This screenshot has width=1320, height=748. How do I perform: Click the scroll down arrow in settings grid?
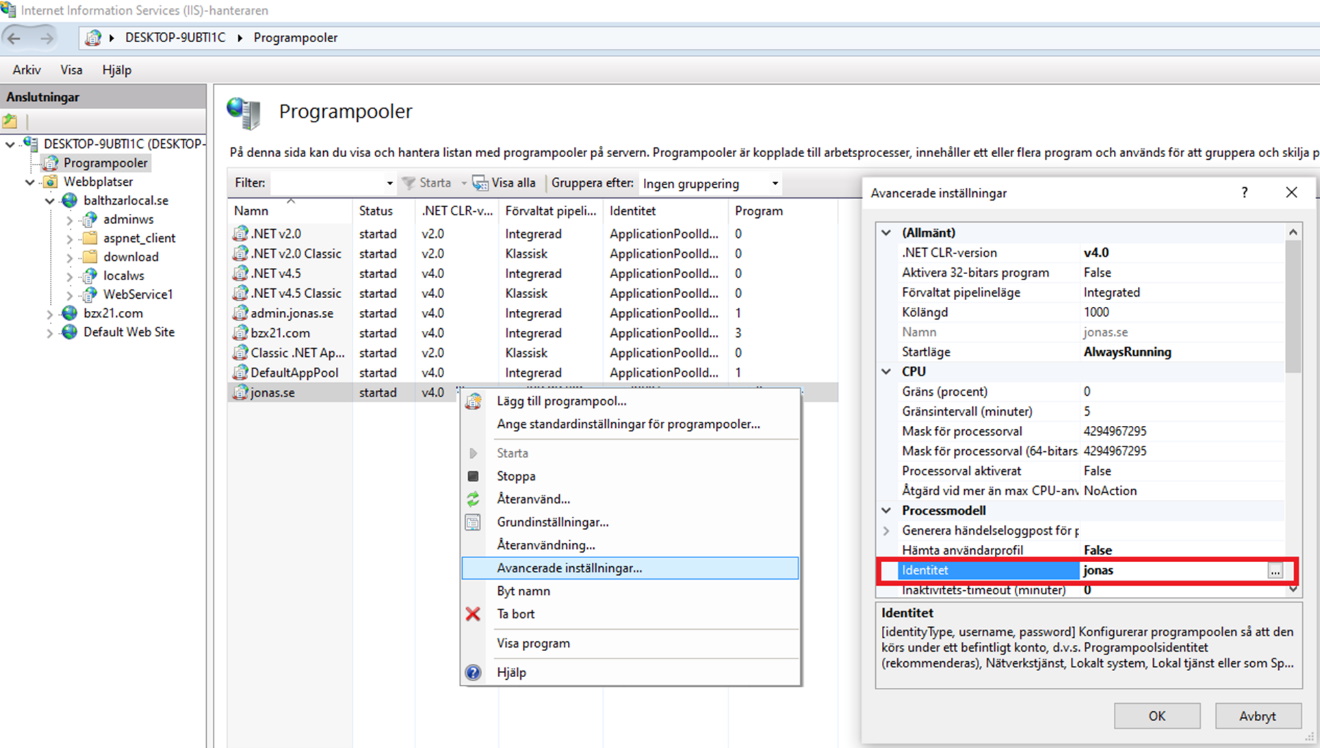pyautogui.click(x=1293, y=589)
